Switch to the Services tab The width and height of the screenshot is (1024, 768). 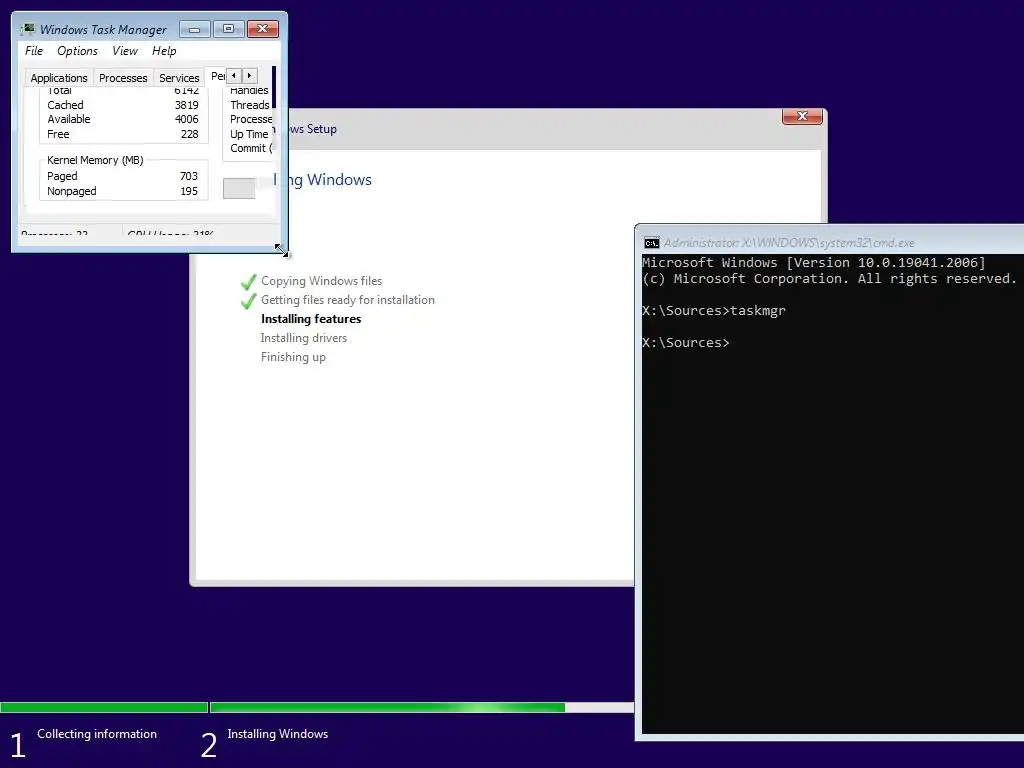coord(179,78)
